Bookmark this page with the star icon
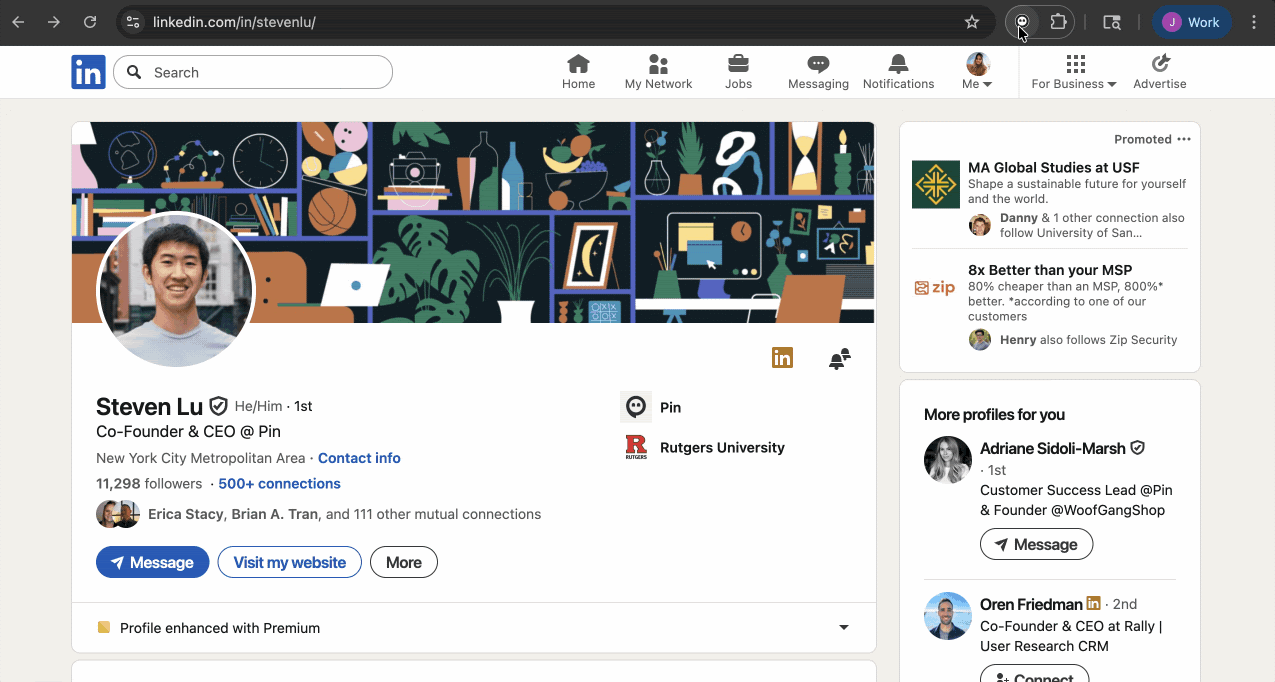The image size is (1275, 682). point(971,22)
